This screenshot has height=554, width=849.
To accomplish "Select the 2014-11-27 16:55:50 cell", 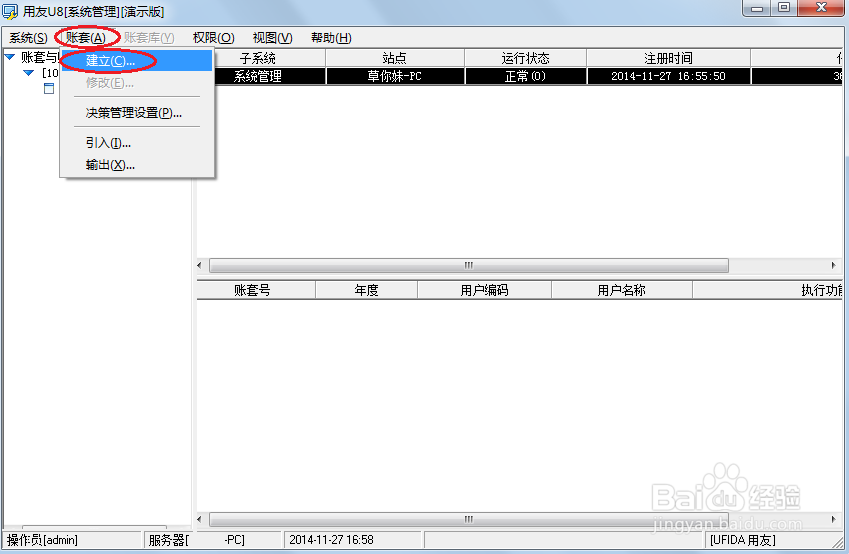I will (x=668, y=76).
